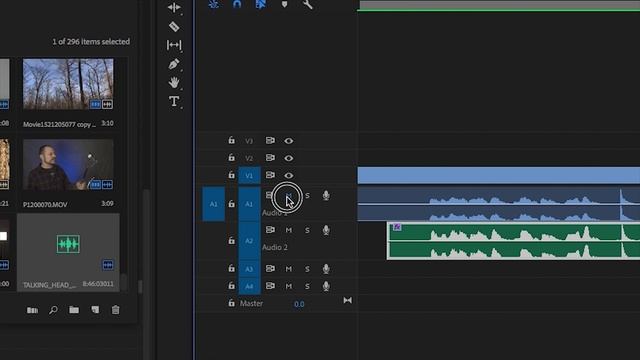The height and width of the screenshot is (360, 640).
Task: Select the Rolling Edit tool
Action: 174,7
